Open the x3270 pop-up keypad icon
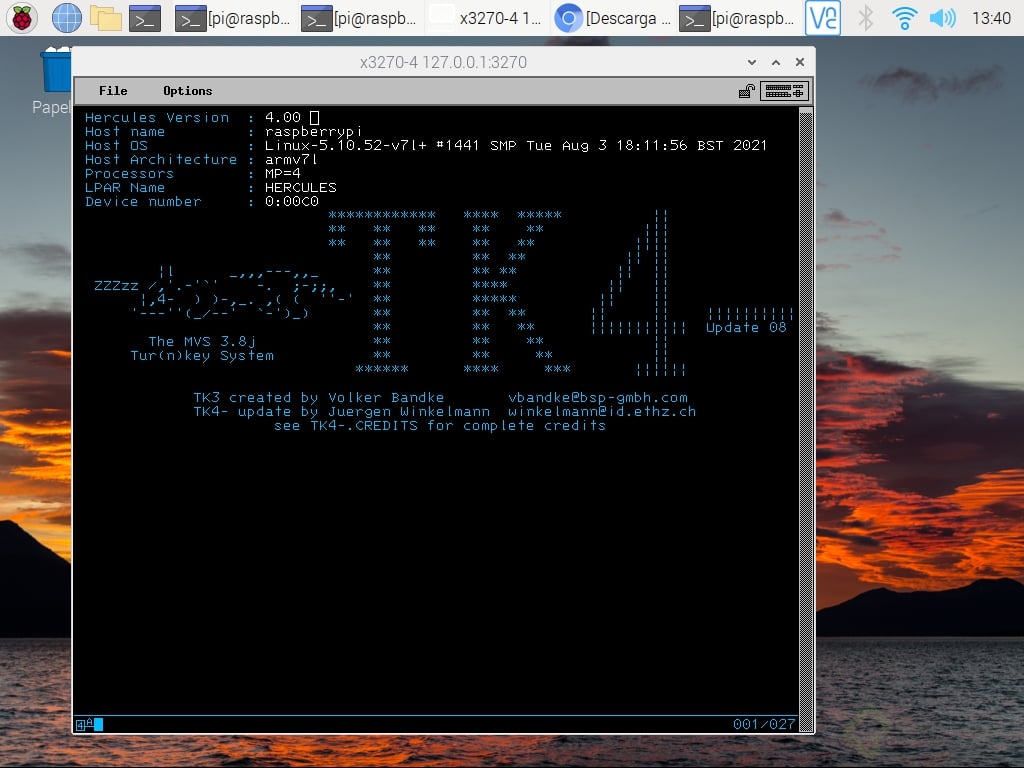 coord(784,90)
